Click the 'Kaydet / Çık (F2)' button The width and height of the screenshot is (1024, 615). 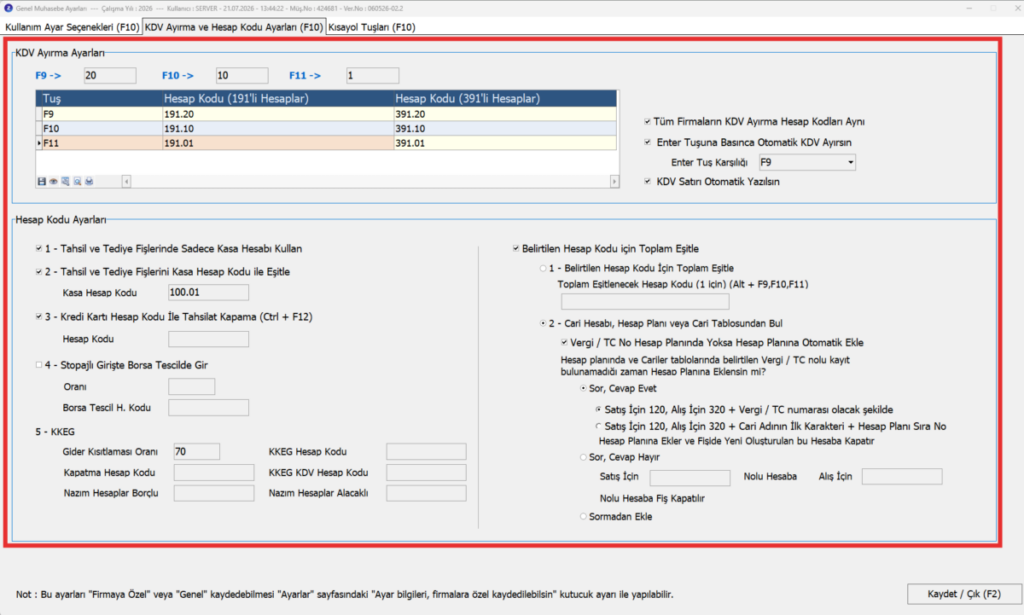coord(964,594)
